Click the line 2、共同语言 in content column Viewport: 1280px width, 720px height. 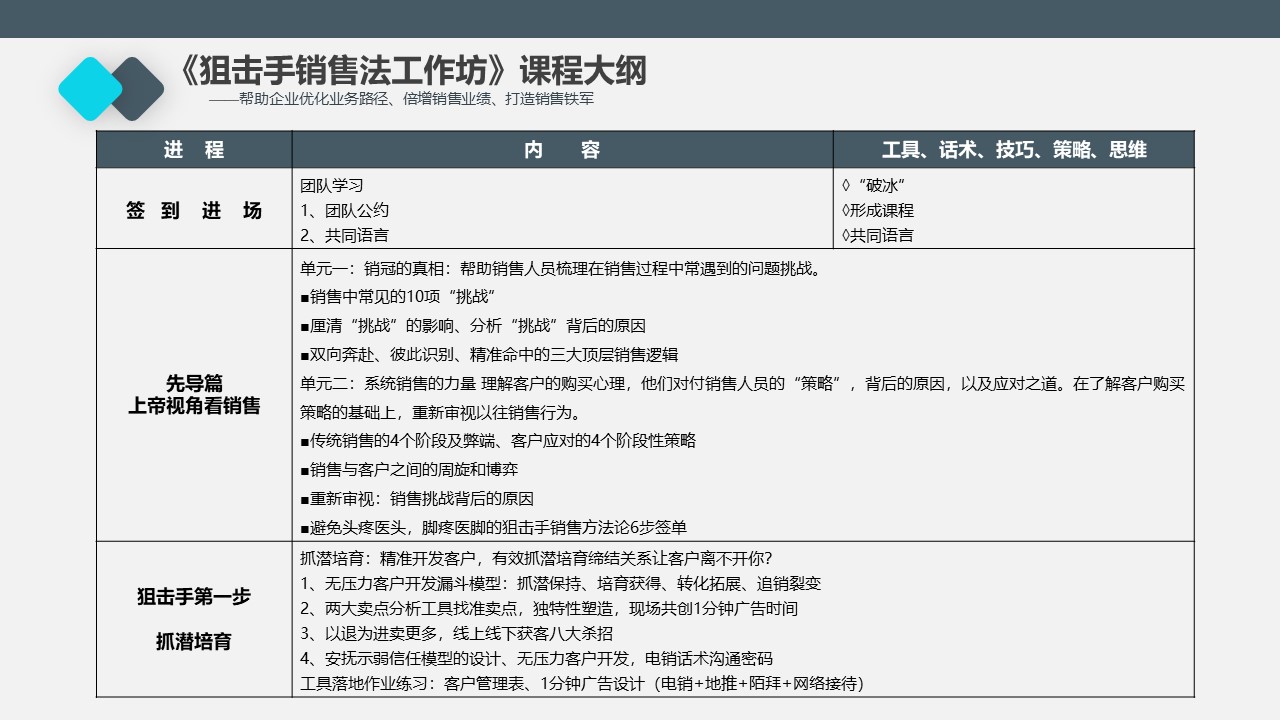coord(345,235)
